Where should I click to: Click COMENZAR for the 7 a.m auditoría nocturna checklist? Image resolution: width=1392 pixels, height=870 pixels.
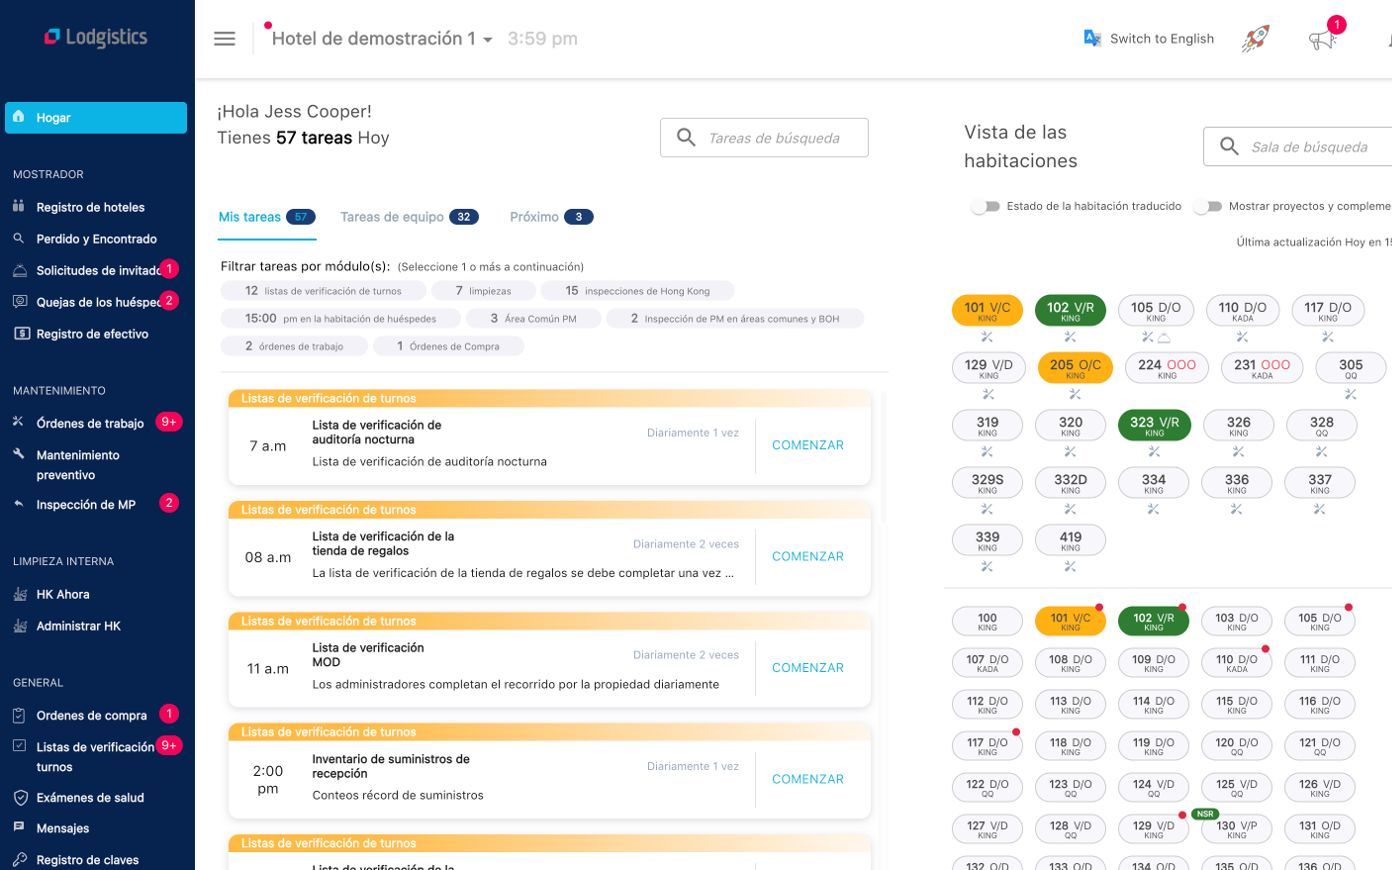[x=807, y=445]
